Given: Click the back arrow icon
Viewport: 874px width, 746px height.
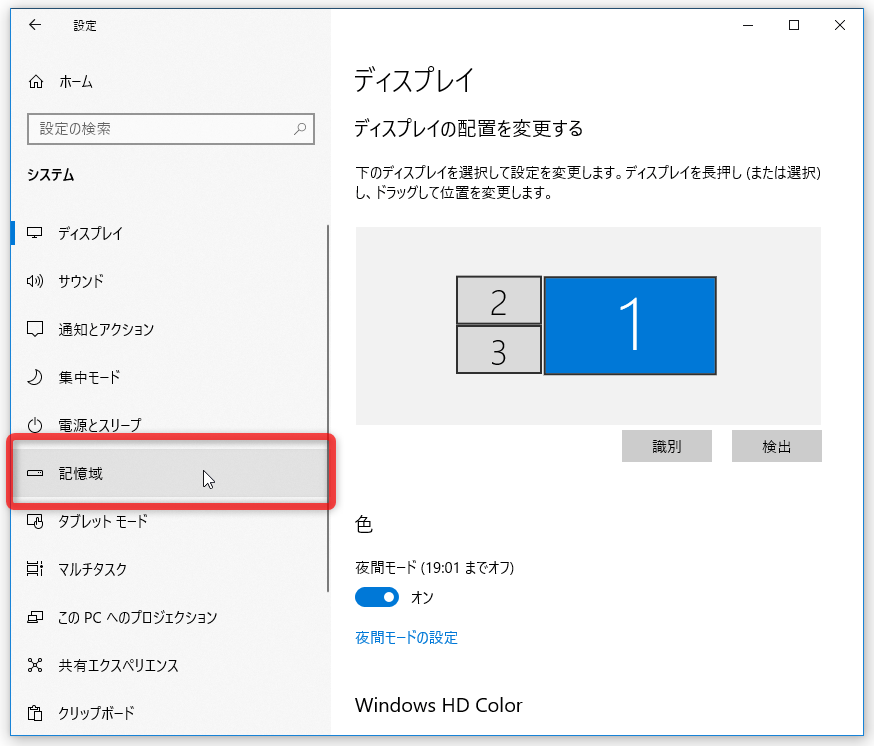Looking at the screenshot, I should tap(35, 25).
